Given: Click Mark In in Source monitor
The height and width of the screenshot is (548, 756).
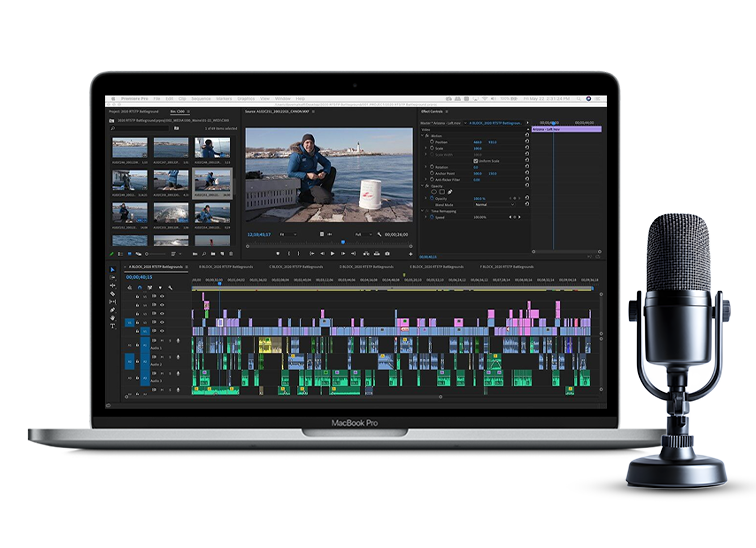Looking at the screenshot, I should click(289, 254).
